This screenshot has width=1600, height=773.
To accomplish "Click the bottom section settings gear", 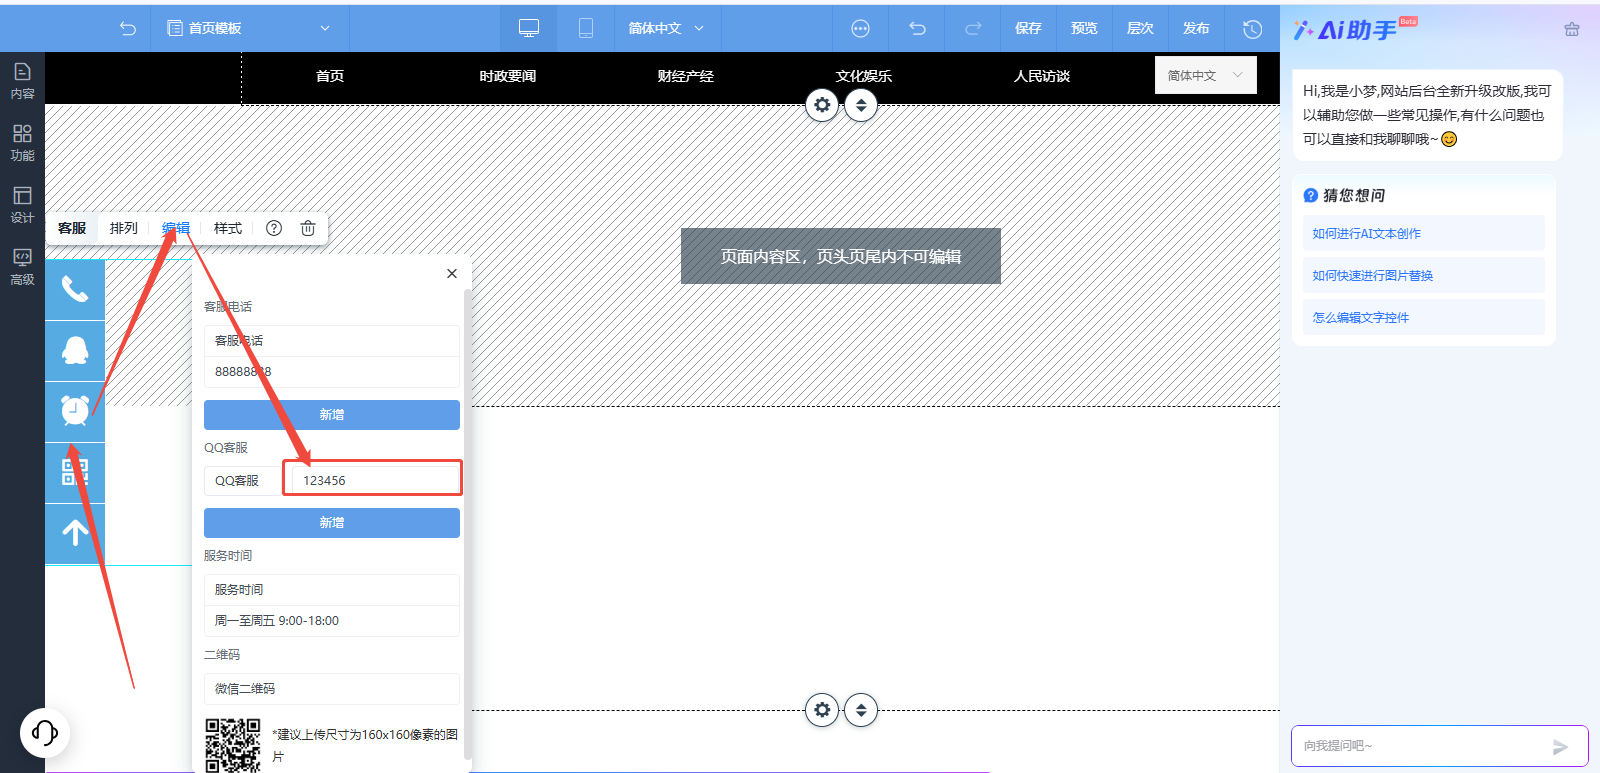I will 822,710.
